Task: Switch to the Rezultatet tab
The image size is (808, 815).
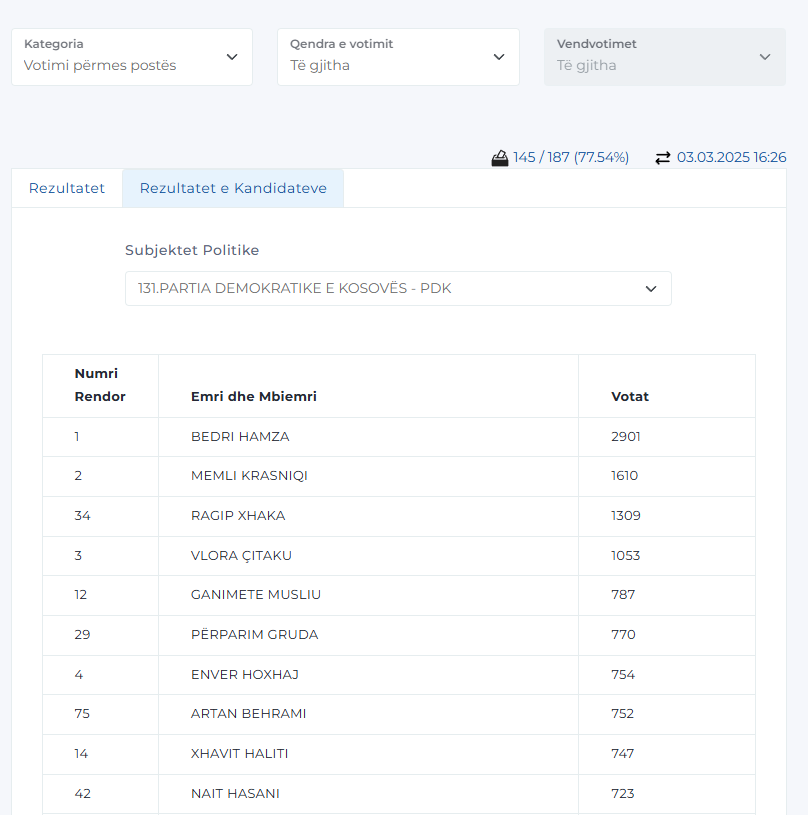Action: tap(67, 188)
